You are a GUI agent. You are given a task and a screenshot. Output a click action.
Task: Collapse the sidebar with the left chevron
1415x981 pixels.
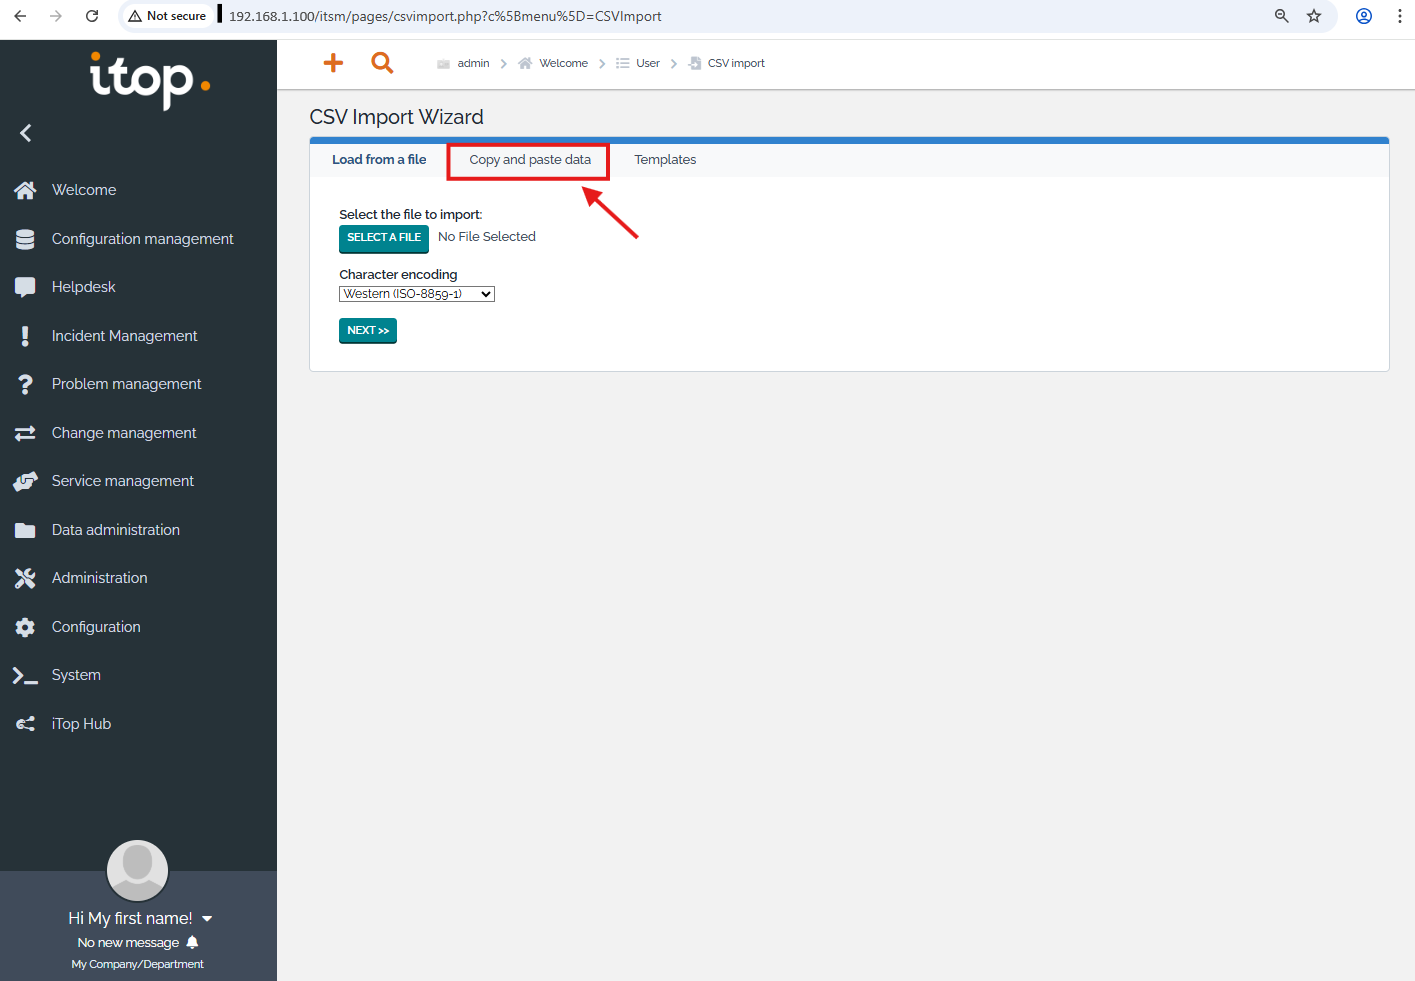(26, 133)
